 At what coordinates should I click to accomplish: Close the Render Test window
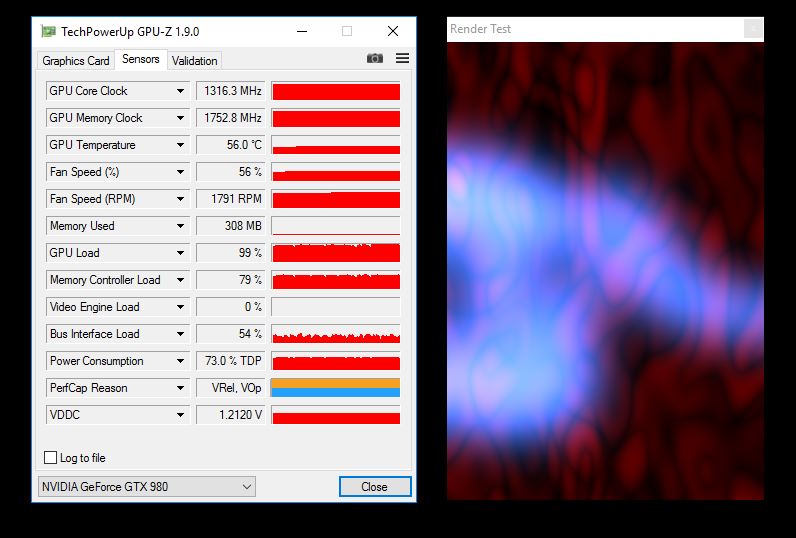pos(752,29)
